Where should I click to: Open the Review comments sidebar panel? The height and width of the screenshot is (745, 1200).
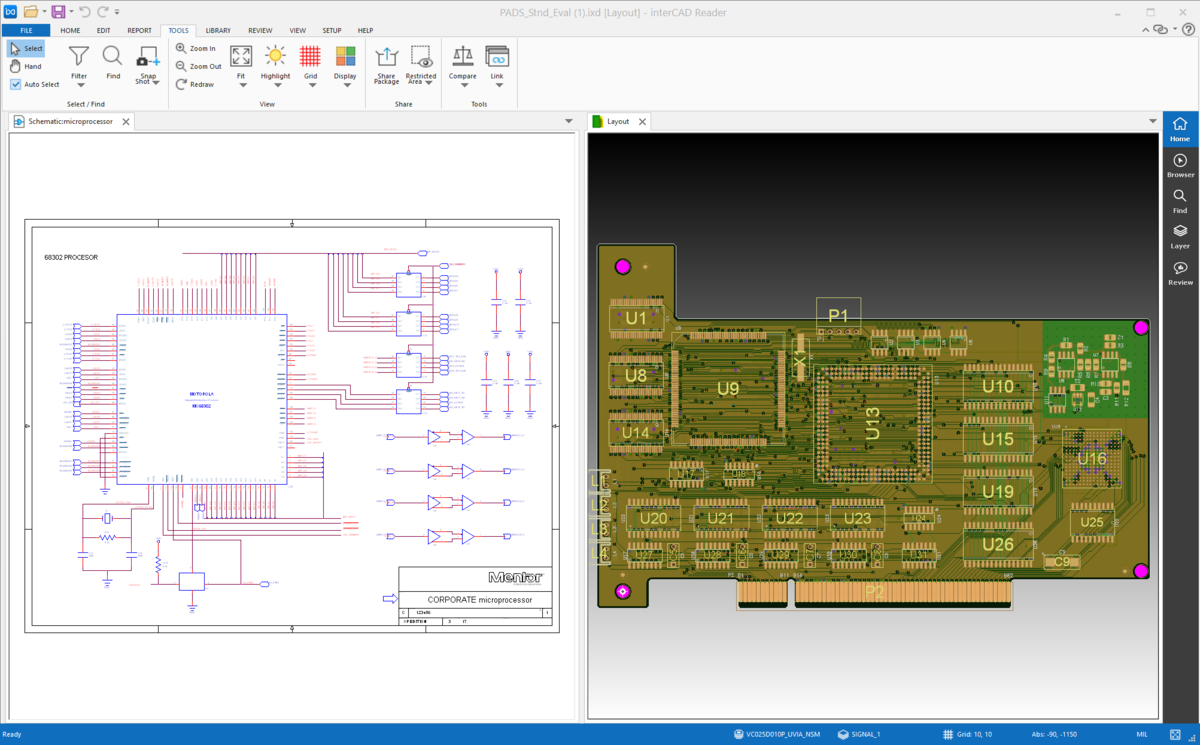click(x=1180, y=272)
